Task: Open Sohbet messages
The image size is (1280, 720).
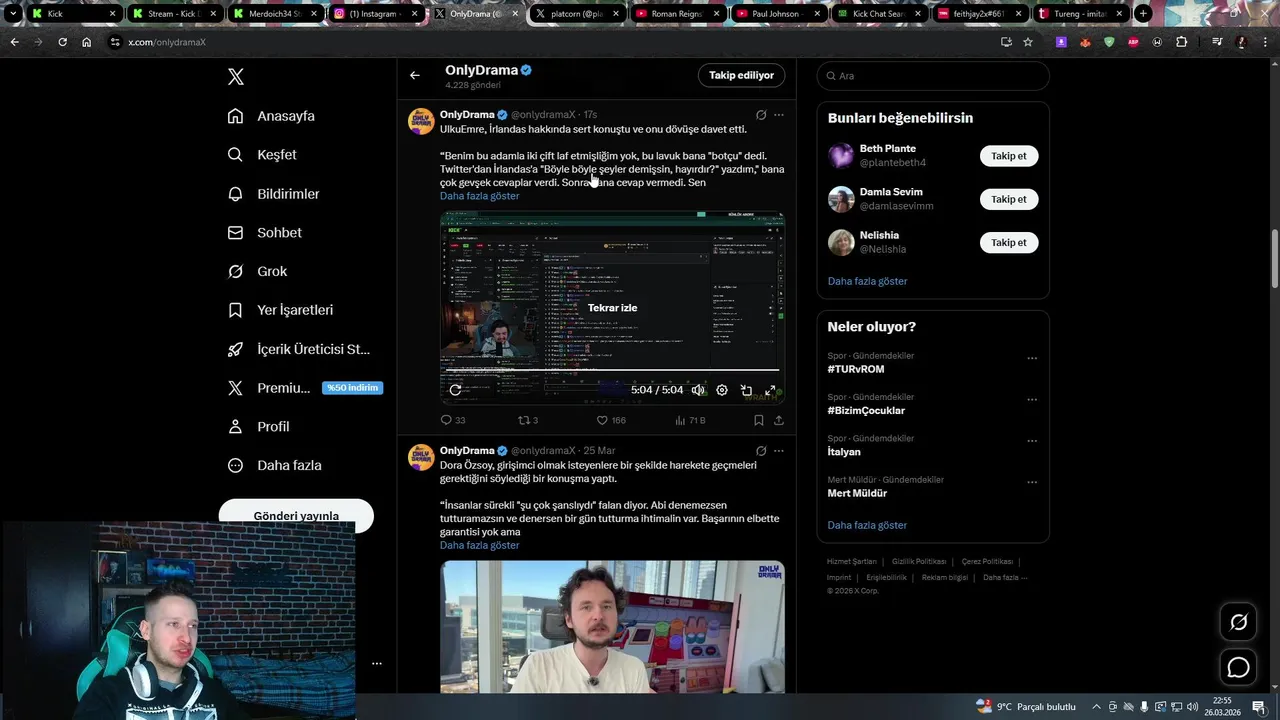Action: pyautogui.click(x=264, y=232)
